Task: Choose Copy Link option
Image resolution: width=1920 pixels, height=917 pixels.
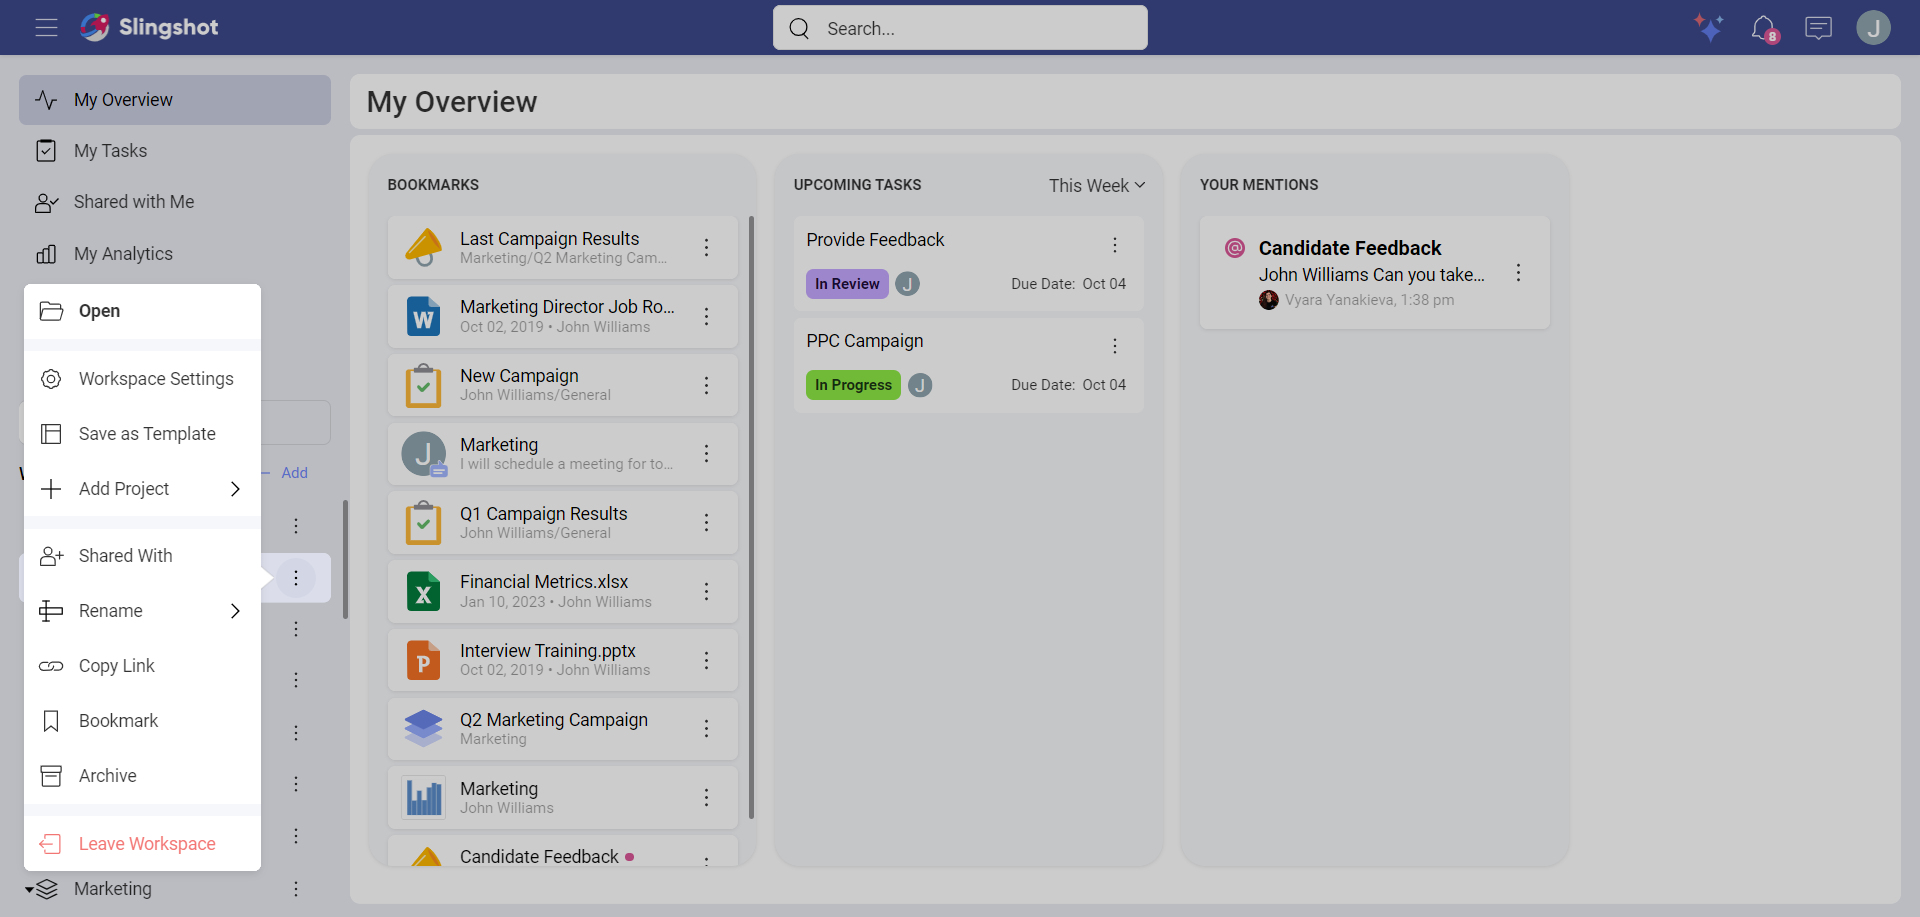Action: click(x=142, y=666)
